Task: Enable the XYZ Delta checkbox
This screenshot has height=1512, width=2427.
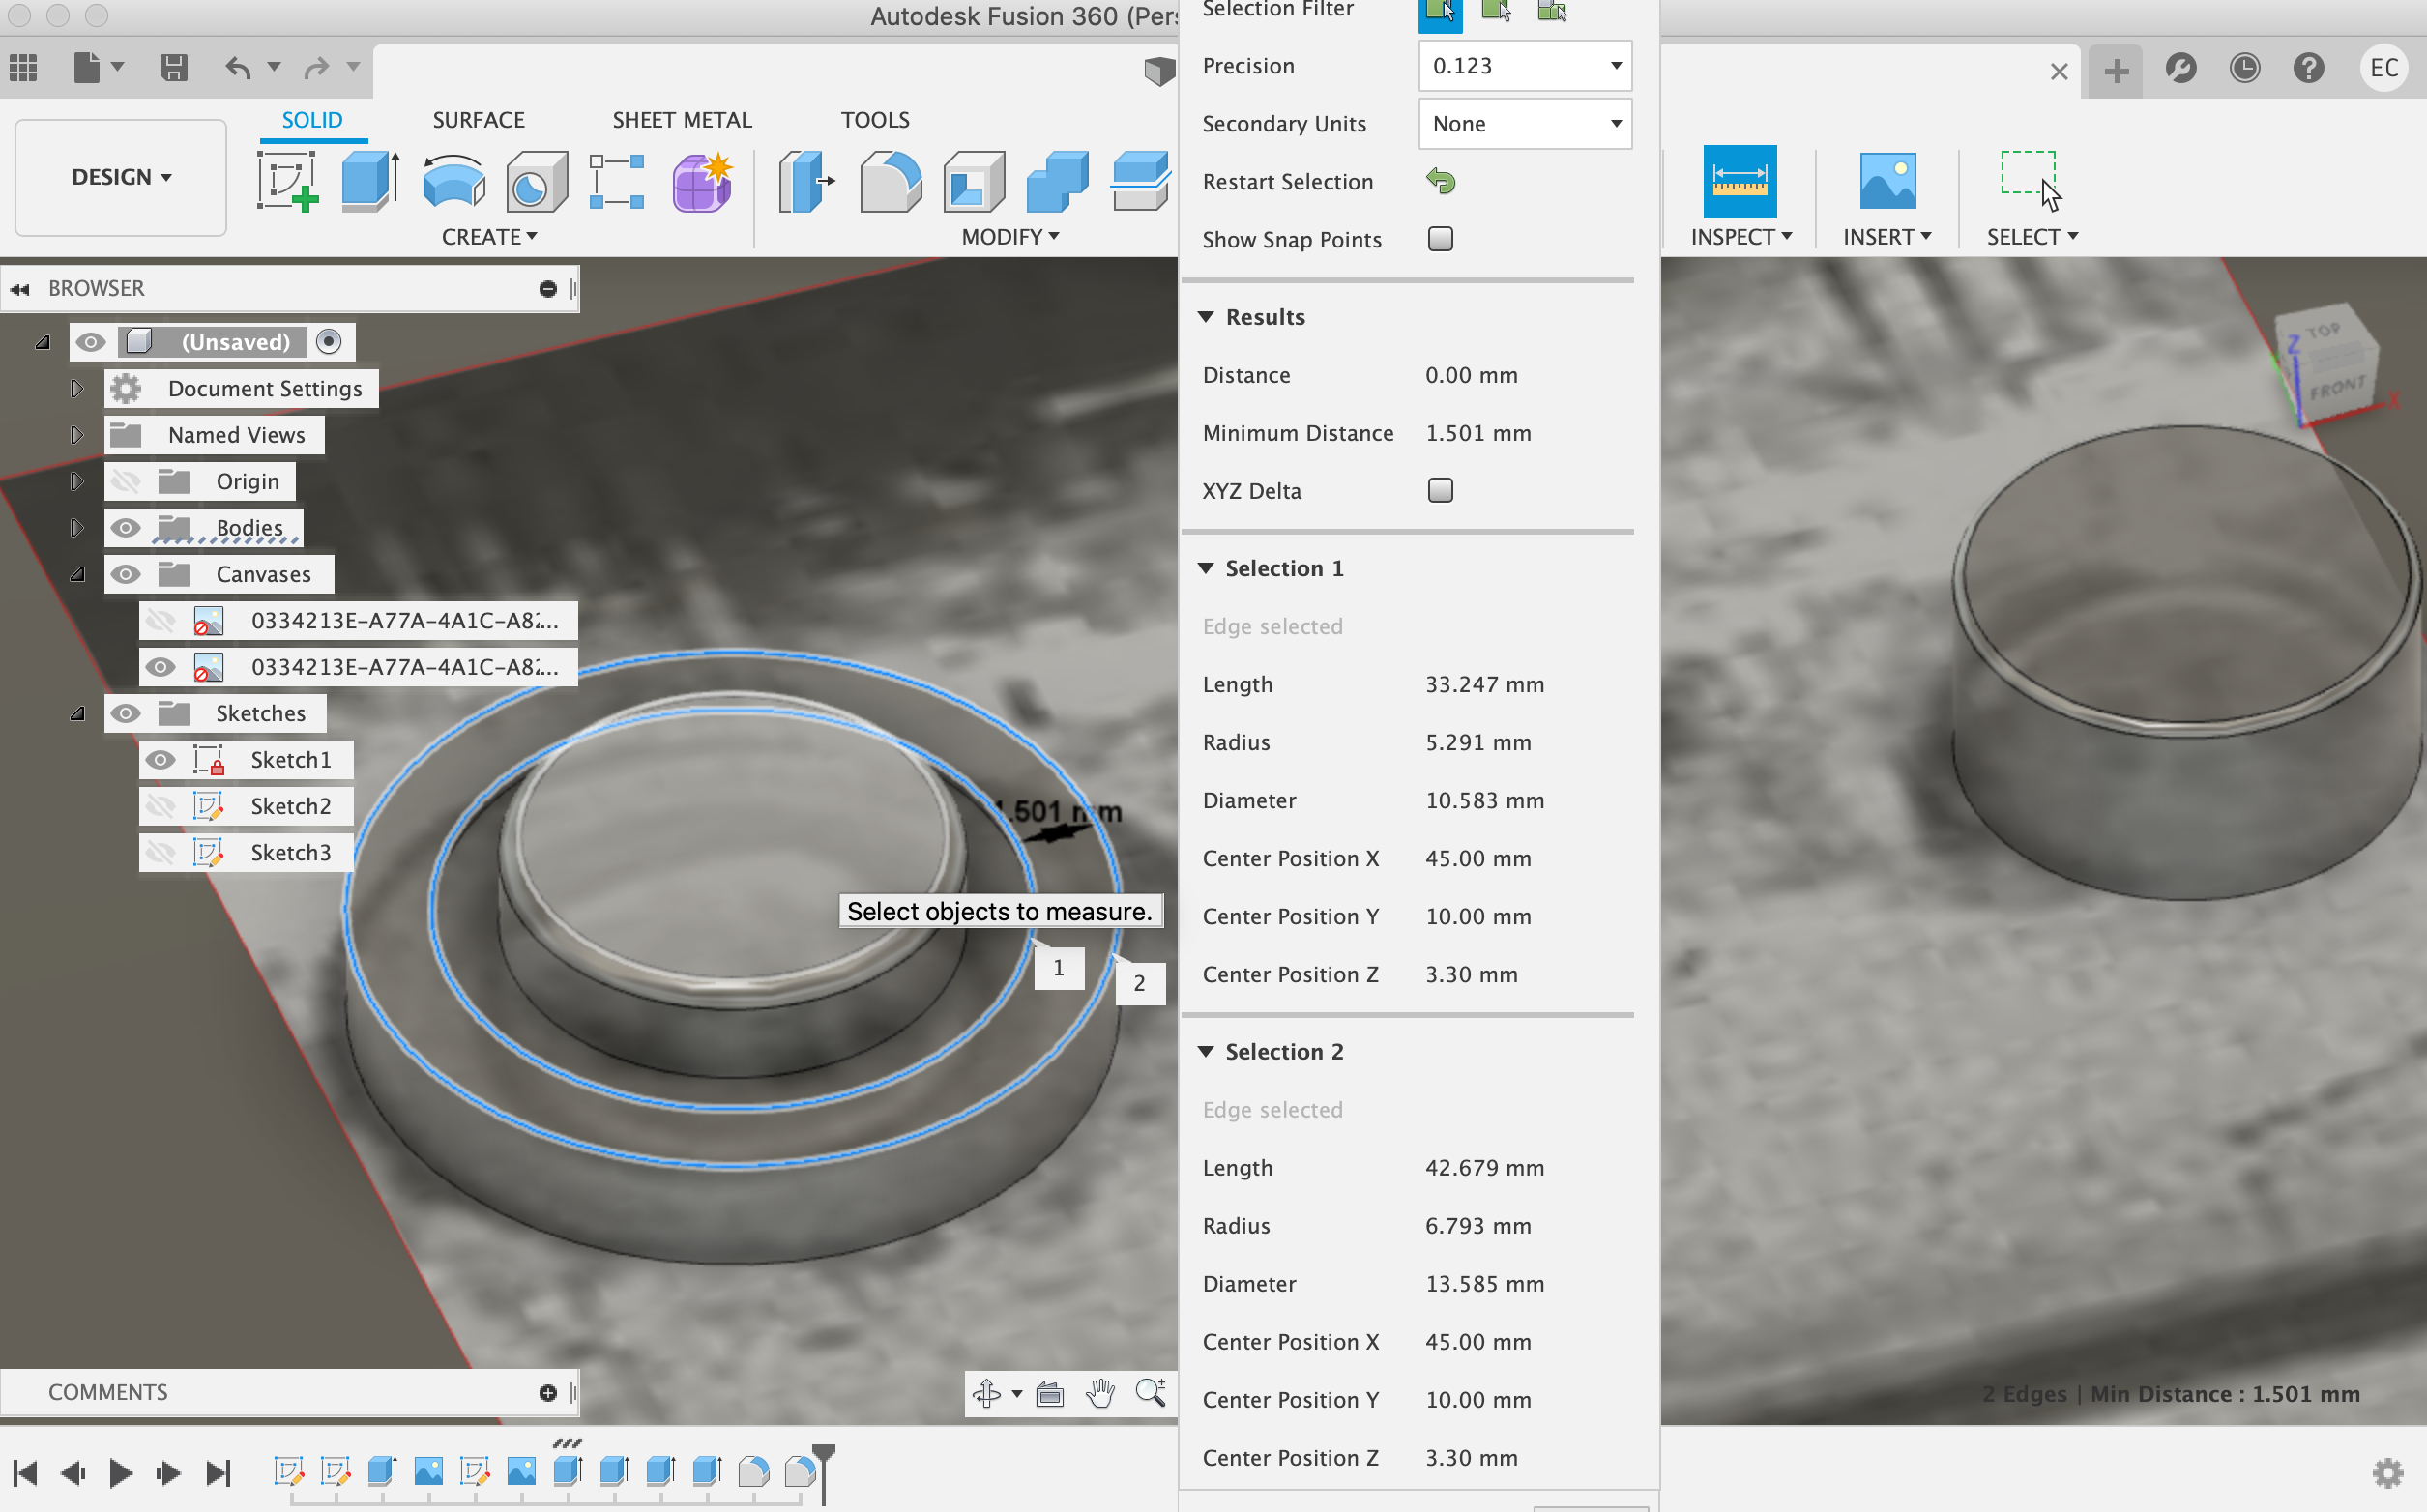Action: (x=1440, y=490)
